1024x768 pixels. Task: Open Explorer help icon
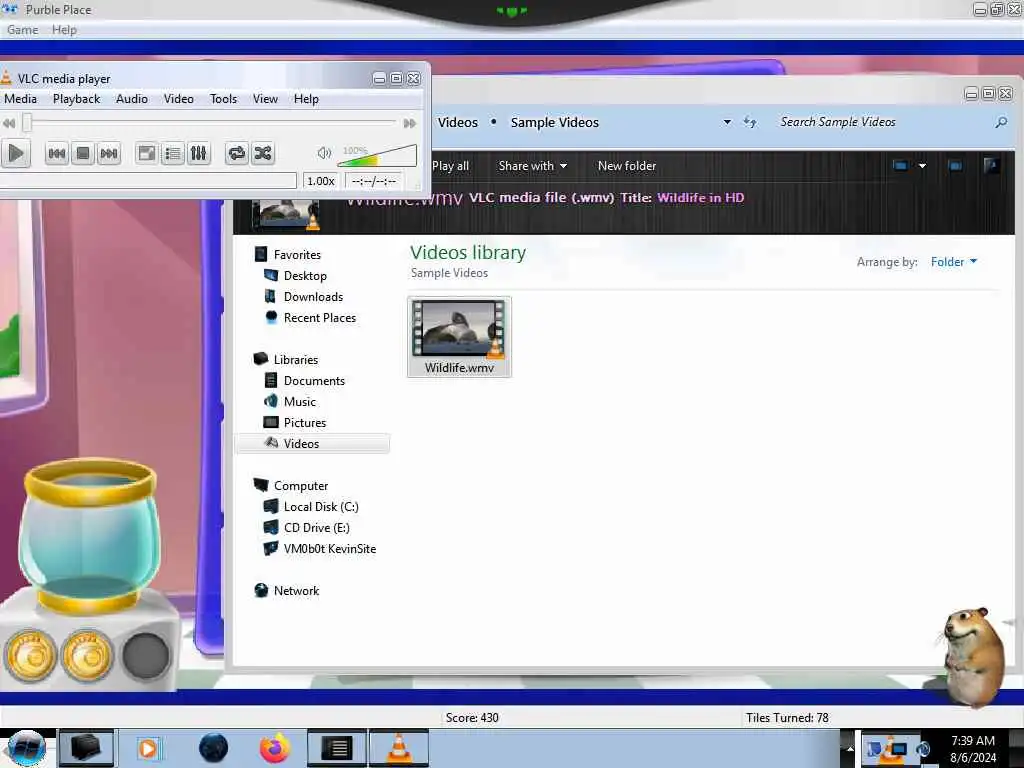(x=991, y=166)
